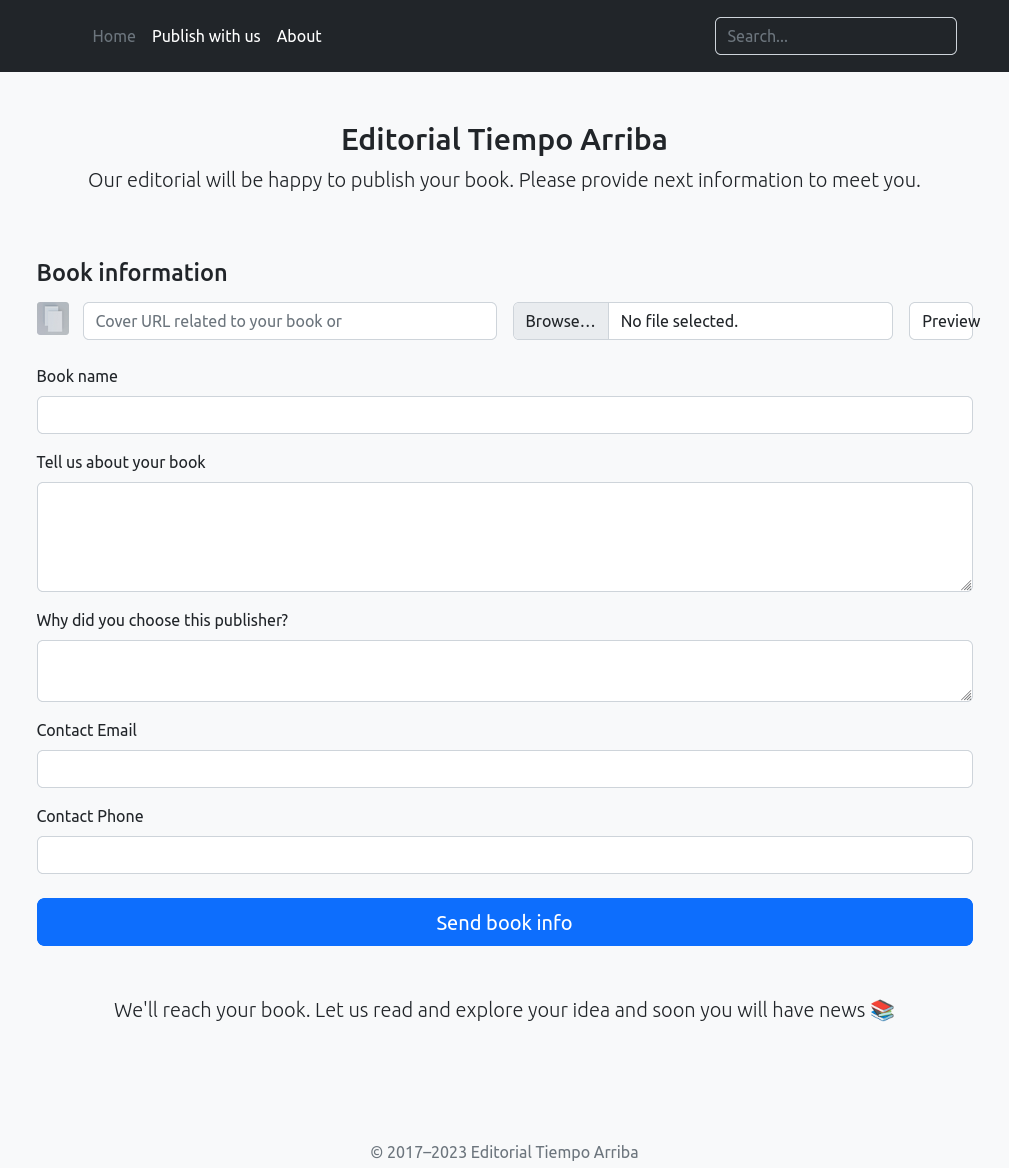The width and height of the screenshot is (1009, 1168).
Task: Click the "Contact Email" field label
Action: tap(87, 730)
